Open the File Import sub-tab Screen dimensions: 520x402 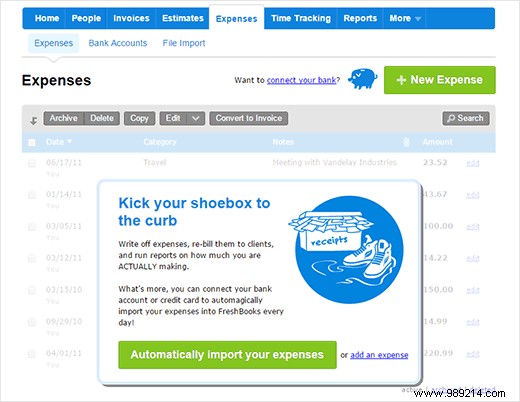[184, 43]
